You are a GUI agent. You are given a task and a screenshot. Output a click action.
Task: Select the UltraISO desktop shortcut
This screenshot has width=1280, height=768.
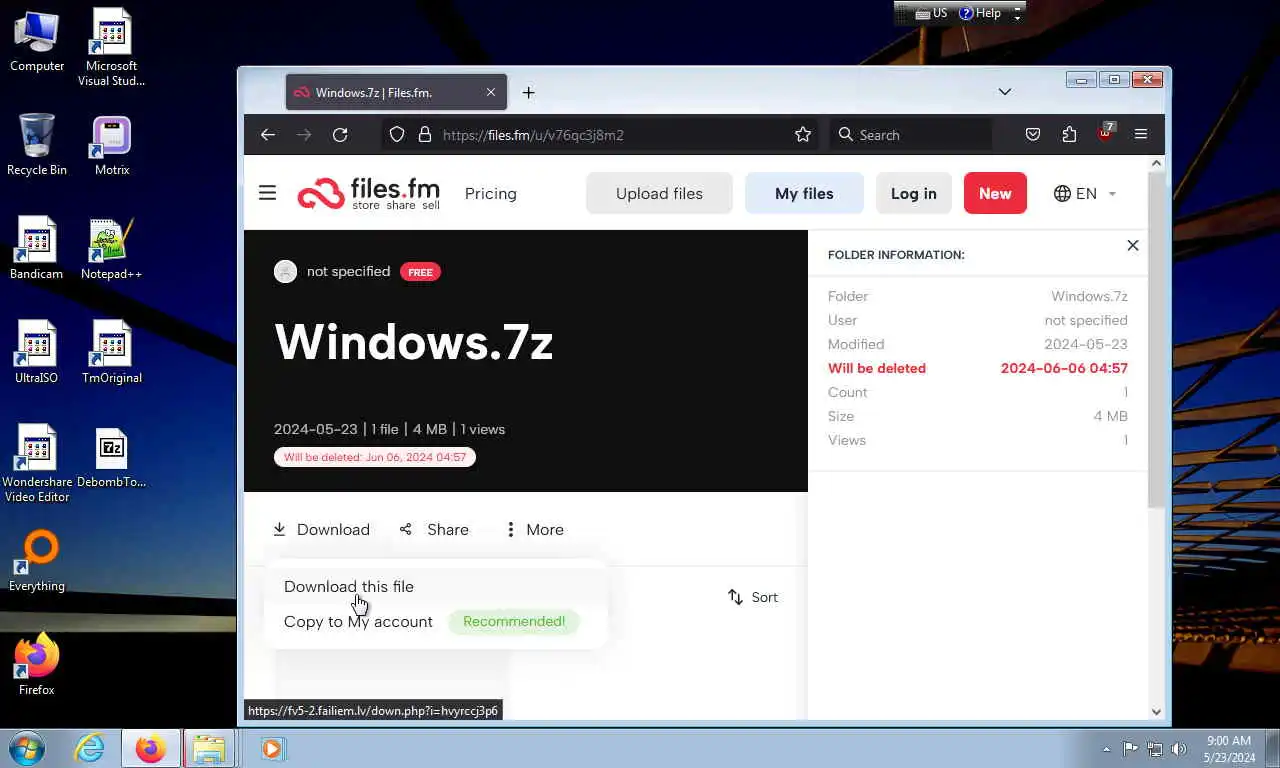tap(37, 353)
